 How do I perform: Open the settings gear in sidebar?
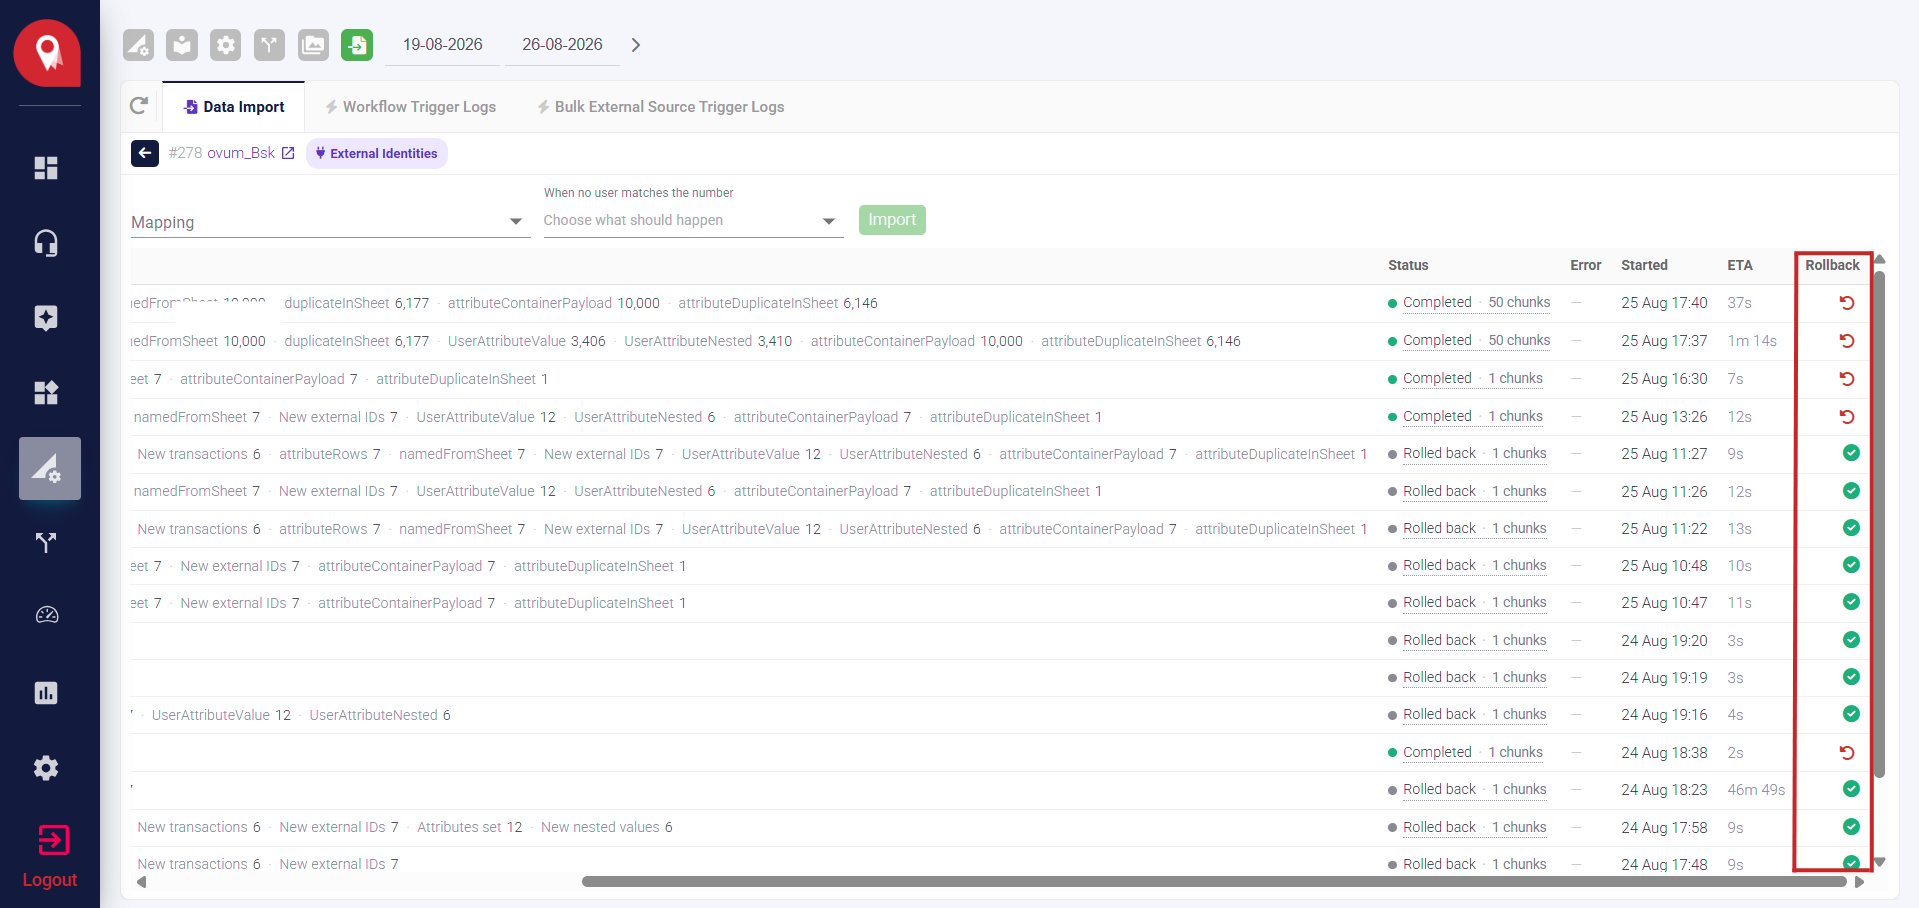[46, 768]
